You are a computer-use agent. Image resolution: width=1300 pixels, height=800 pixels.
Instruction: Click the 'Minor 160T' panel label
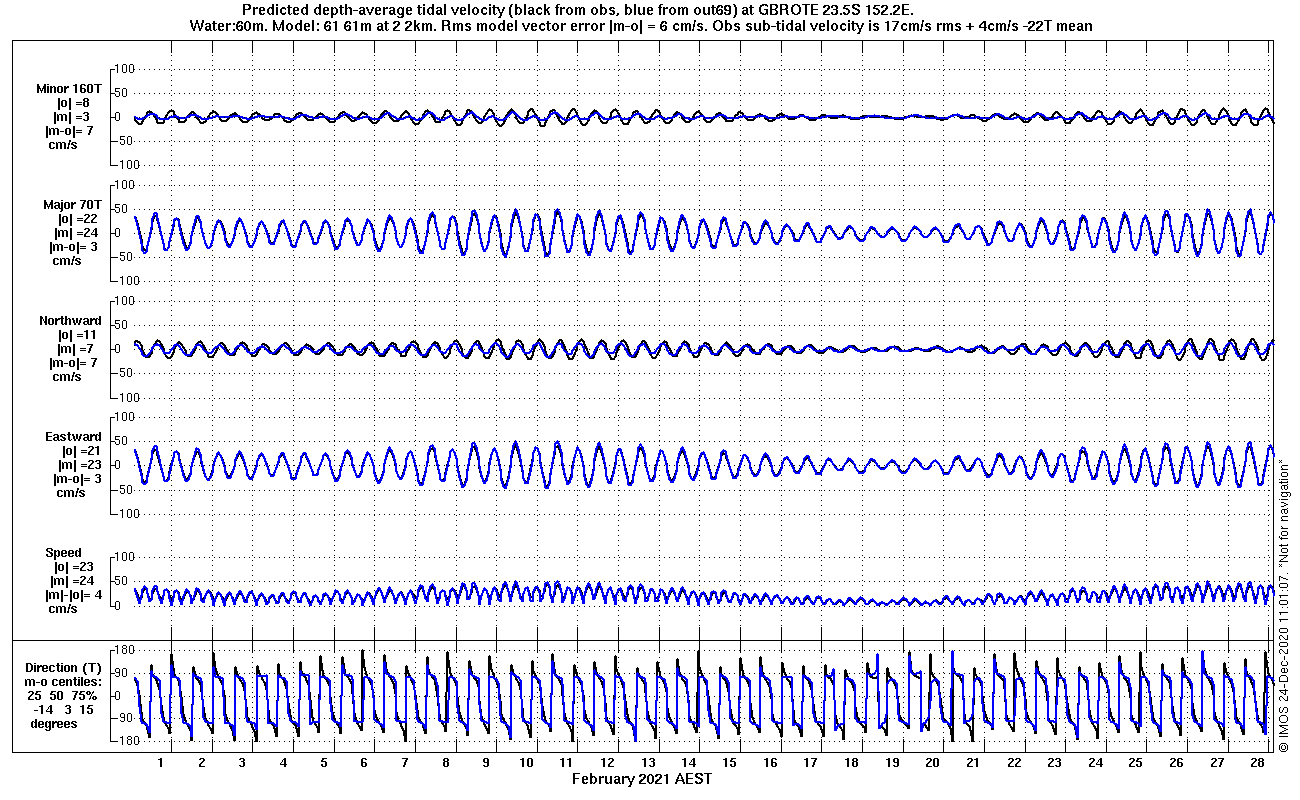point(68,89)
